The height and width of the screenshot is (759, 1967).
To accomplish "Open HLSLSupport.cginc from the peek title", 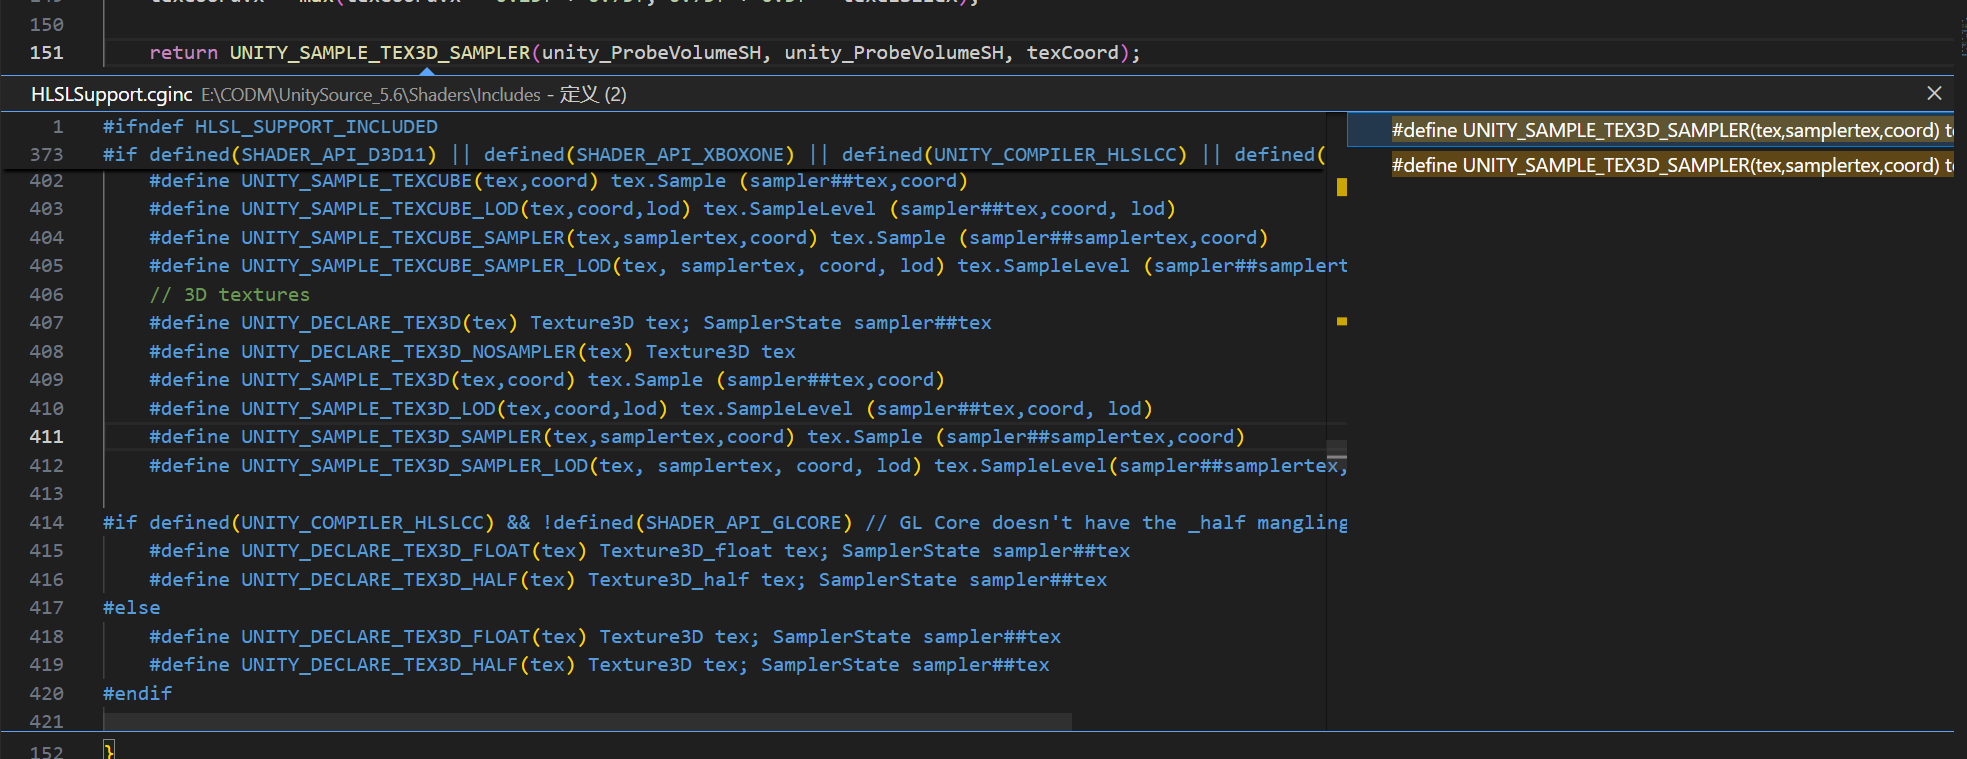I will click(111, 94).
